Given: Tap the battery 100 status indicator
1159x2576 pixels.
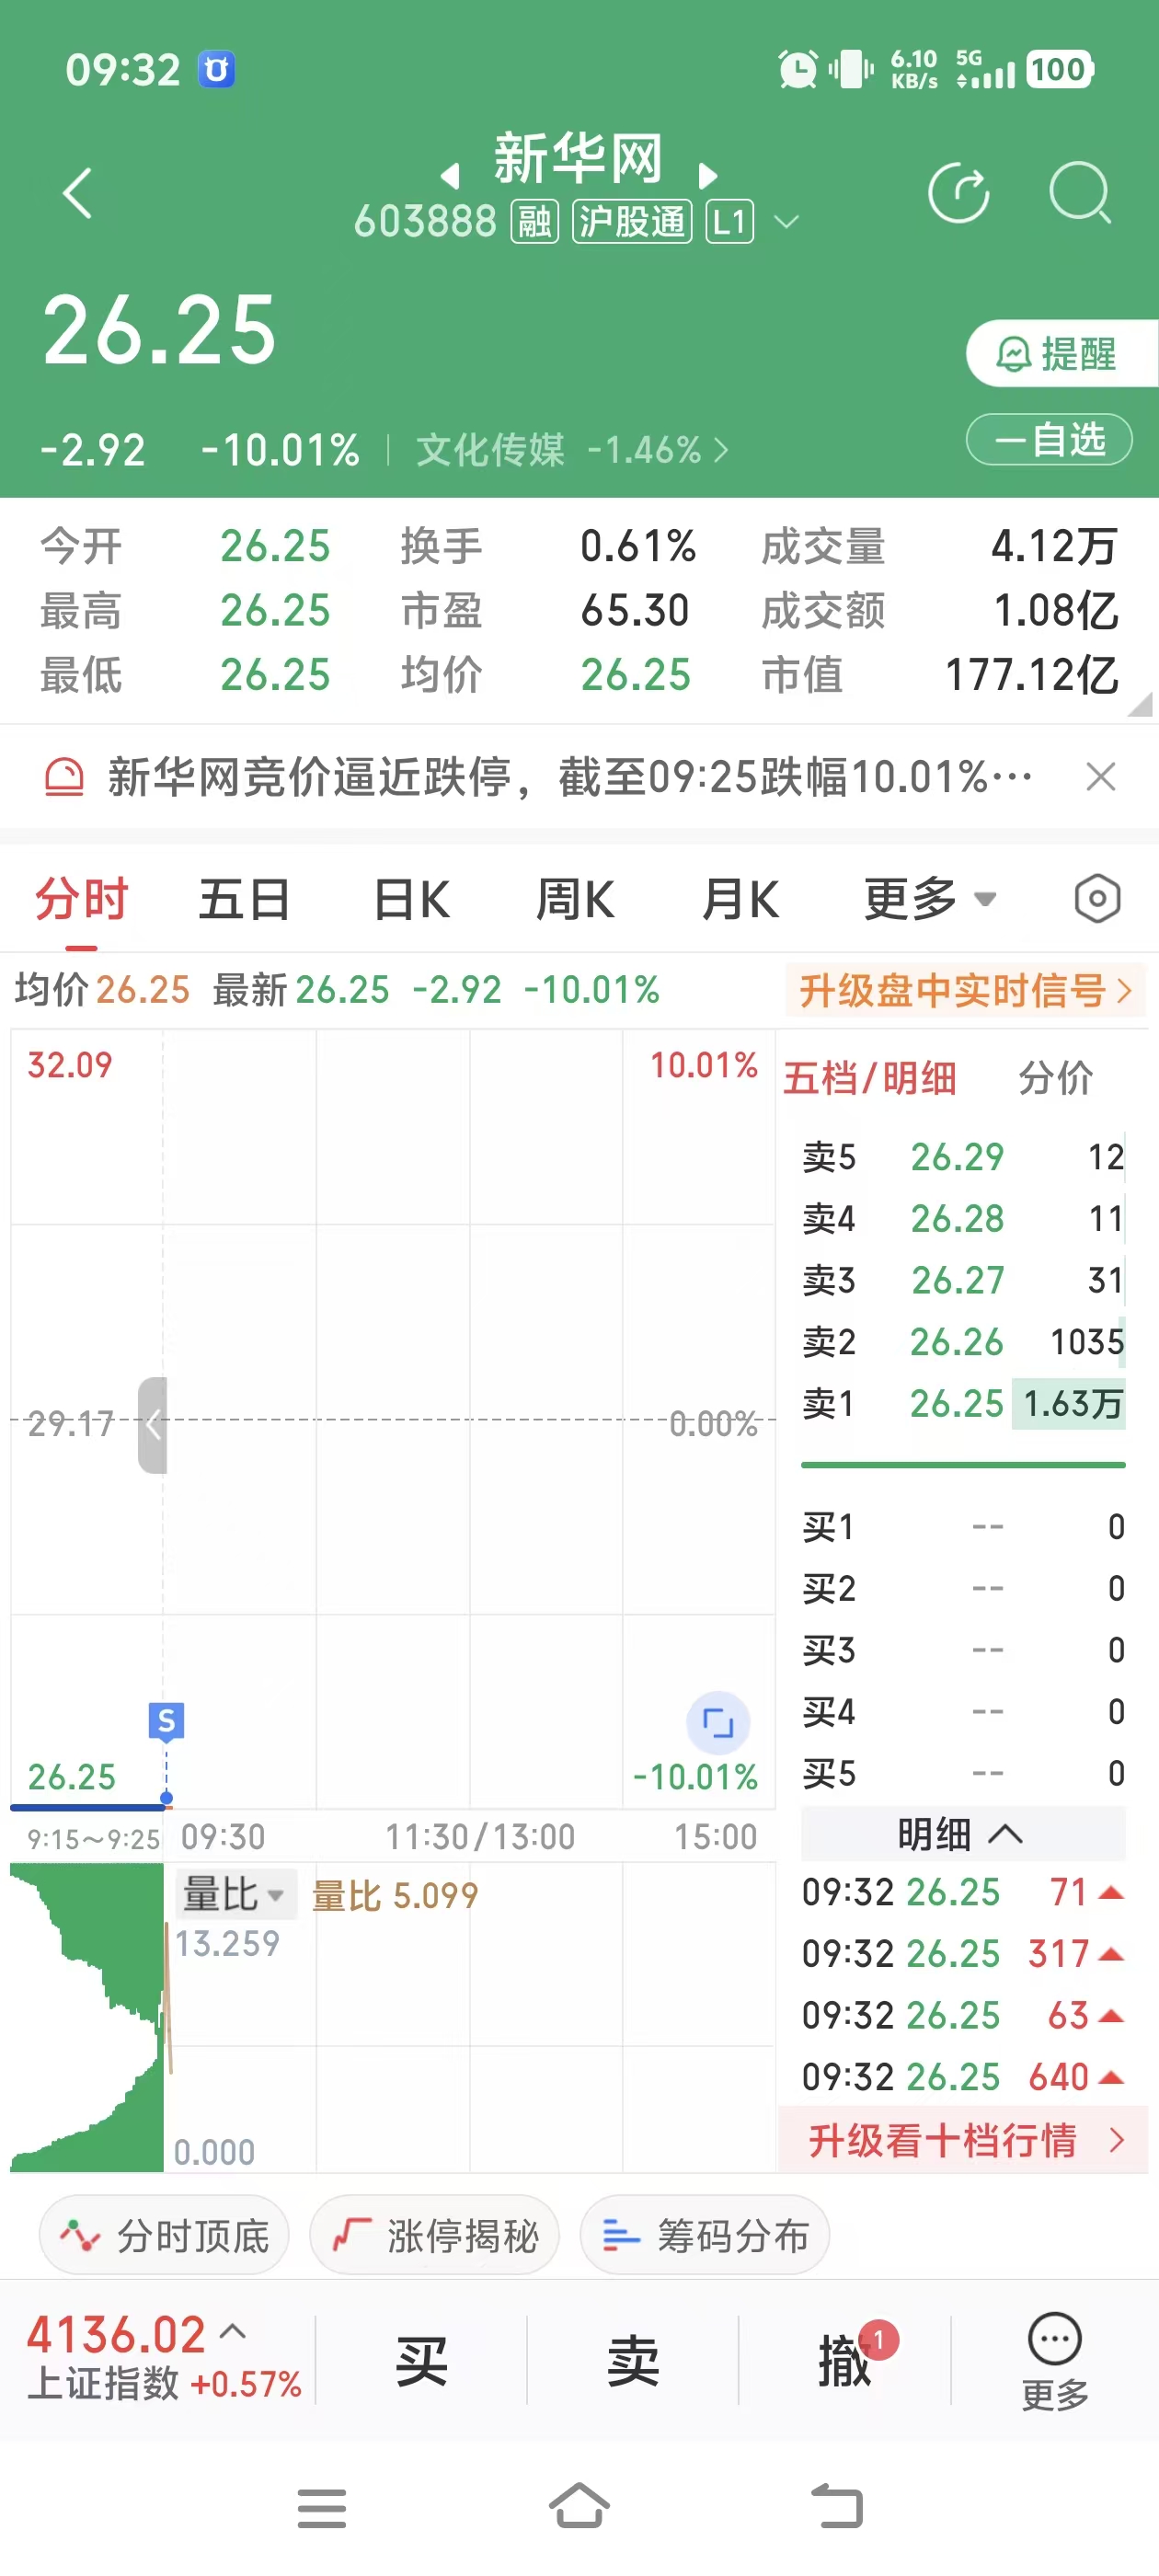Looking at the screenshot, I should coord(1058,69).
